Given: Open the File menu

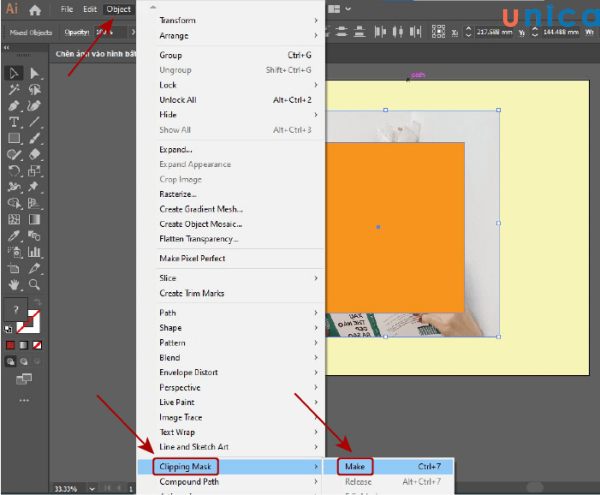Looking at the screenshot, I should click(67, 9).
